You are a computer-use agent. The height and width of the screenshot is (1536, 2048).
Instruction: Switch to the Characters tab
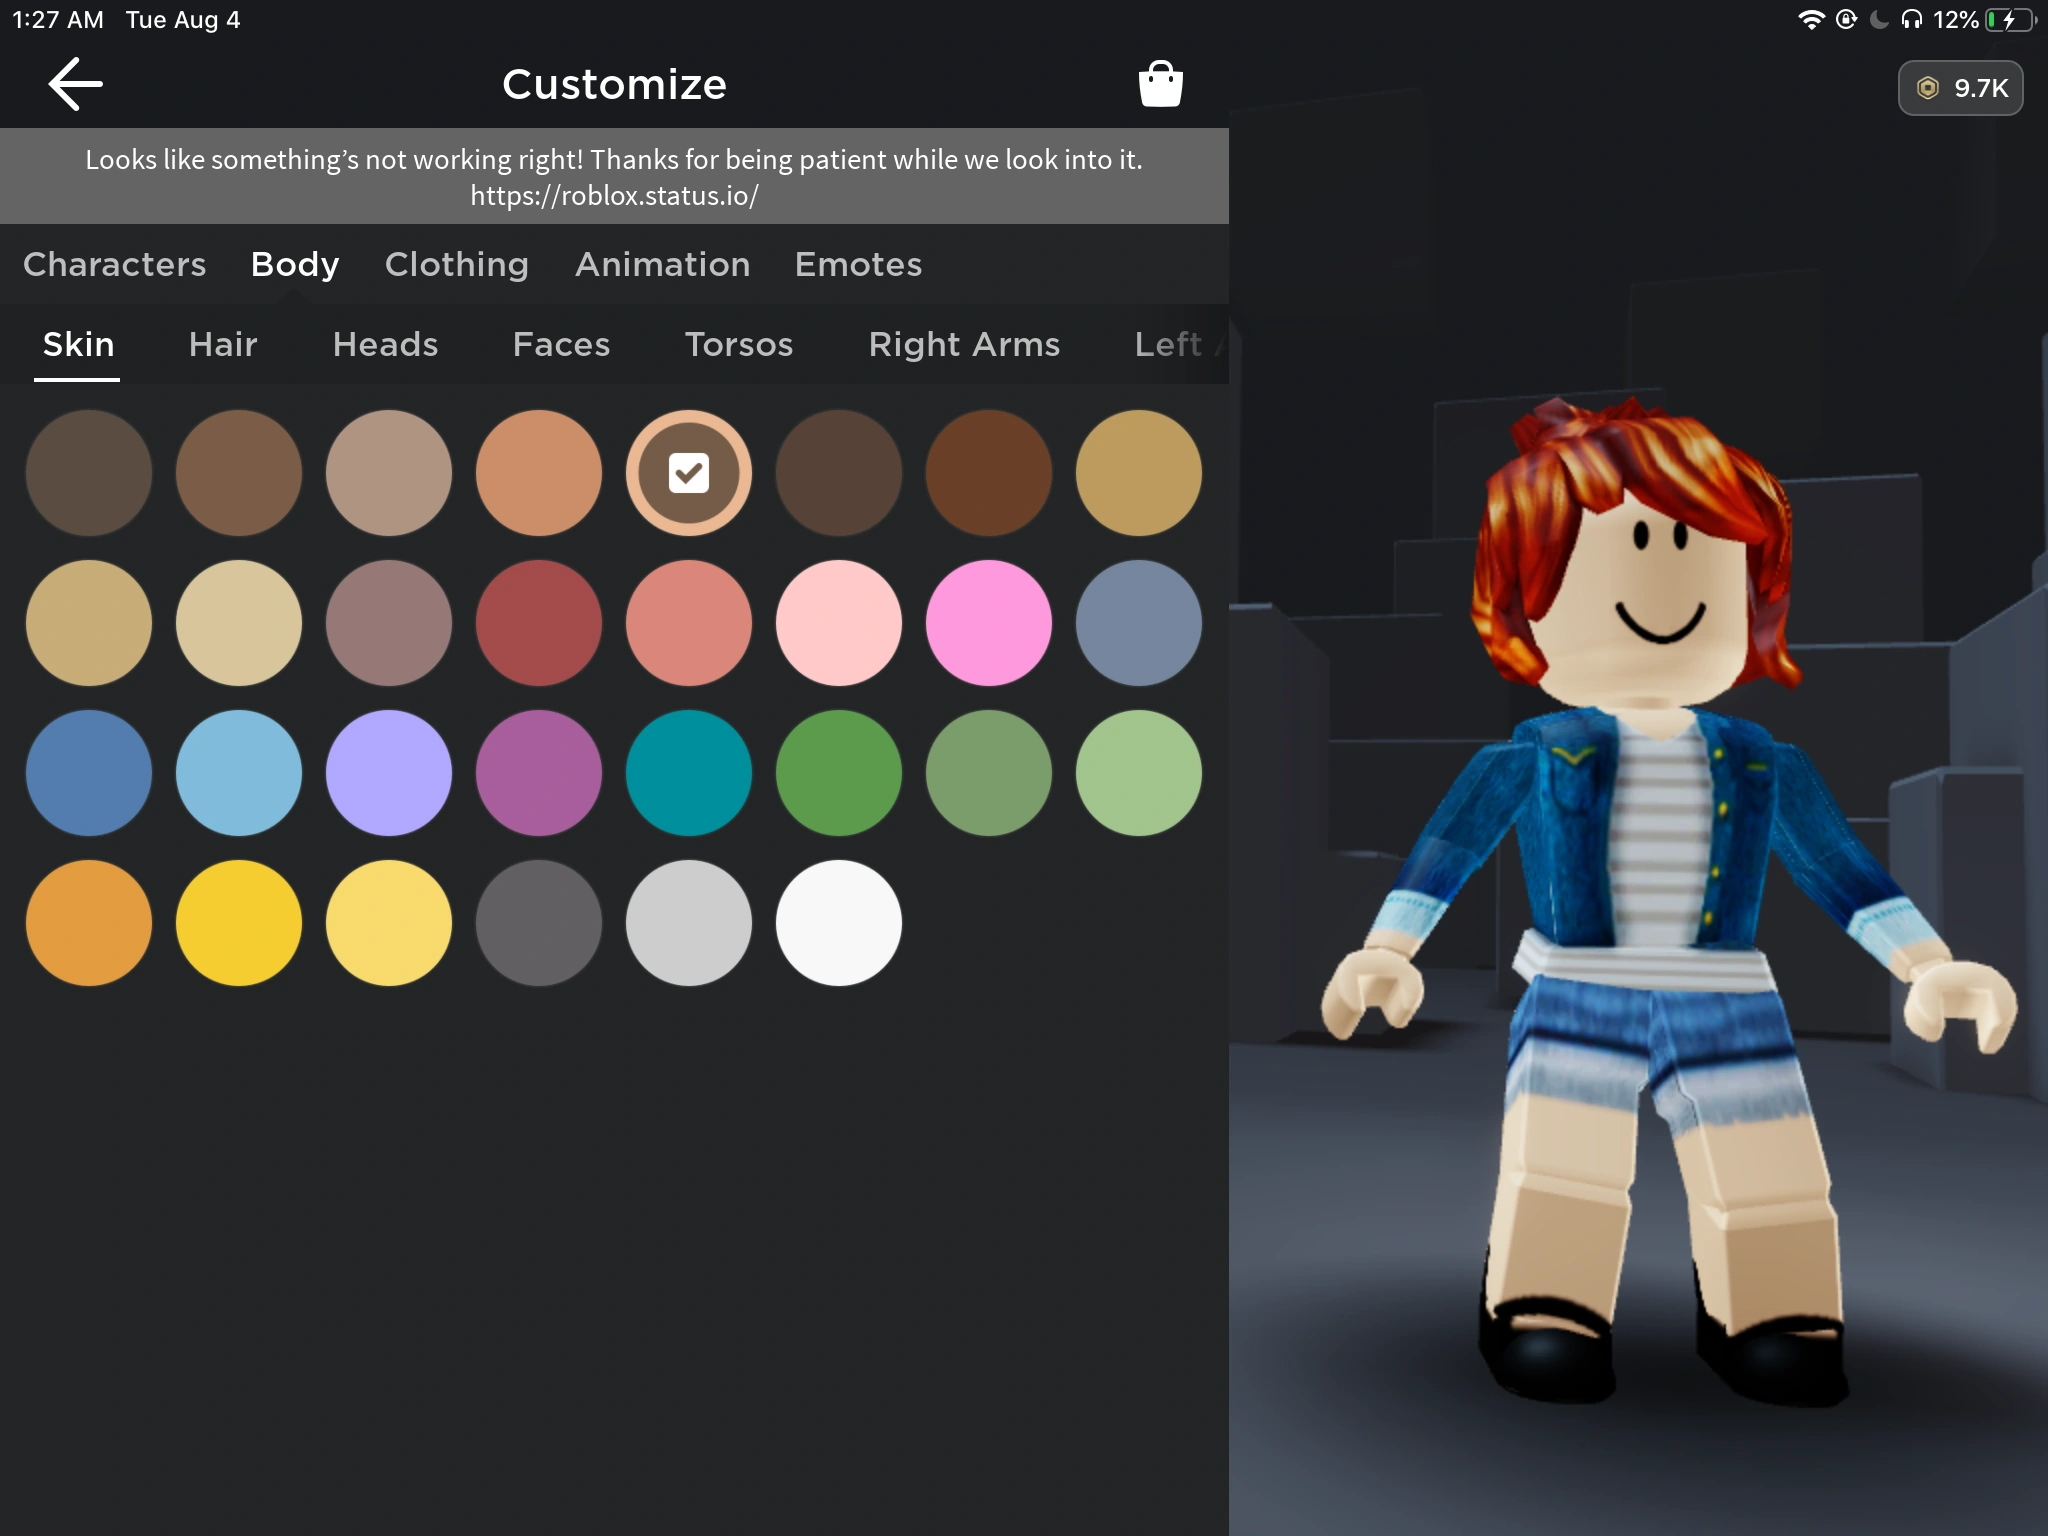pos(115,264)
